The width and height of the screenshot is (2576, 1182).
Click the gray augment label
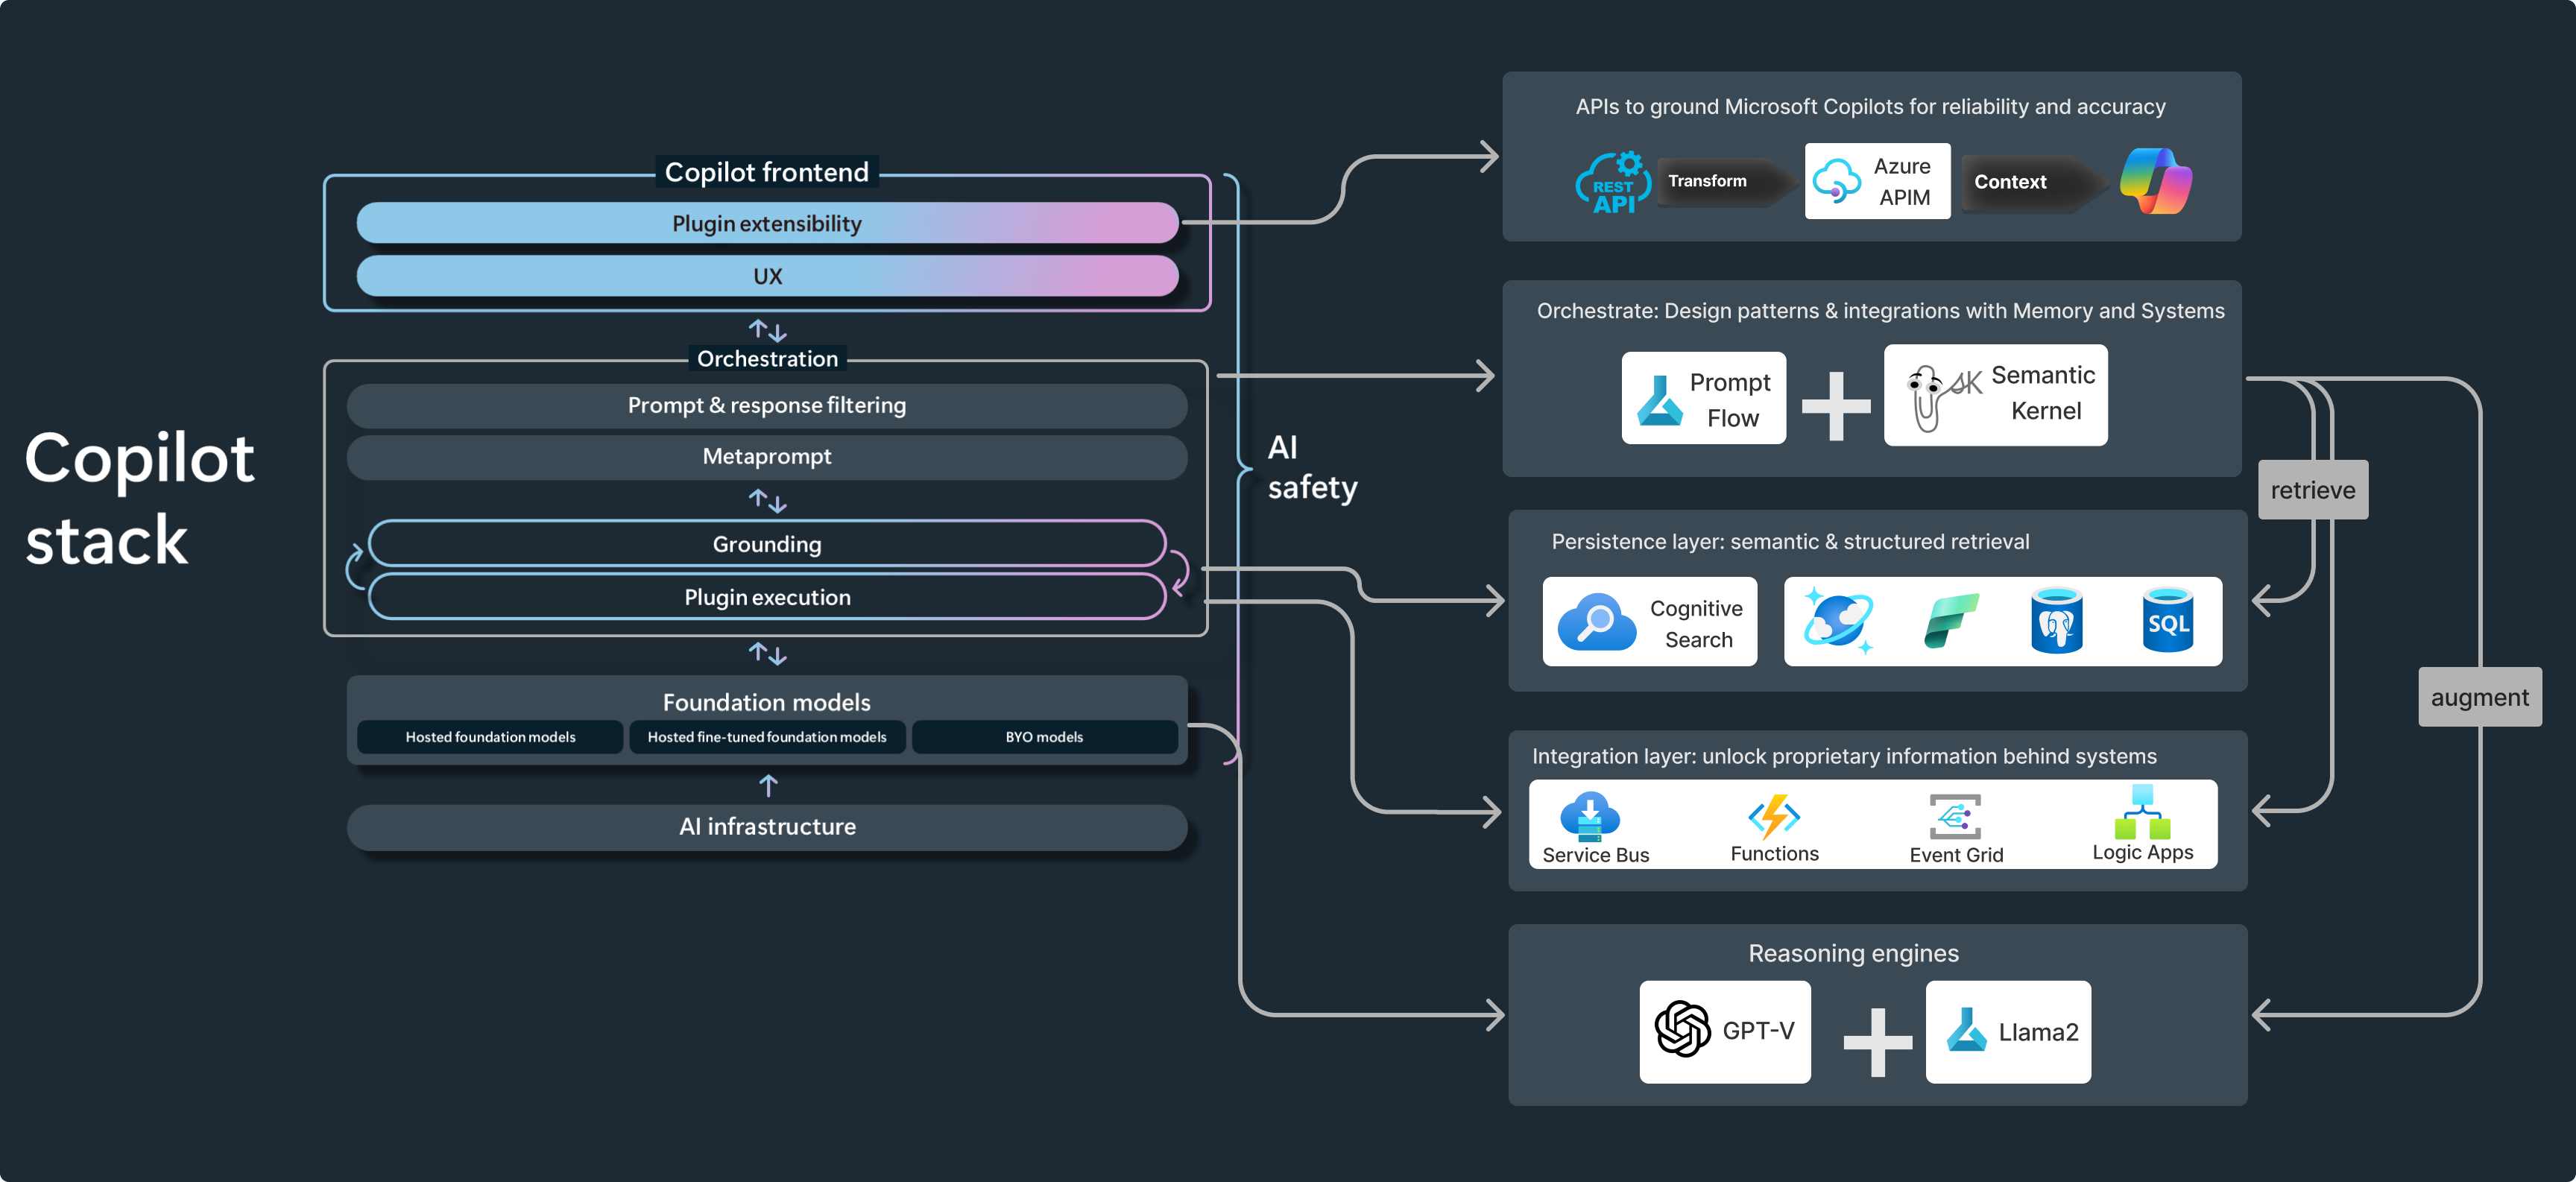[2479, 697]
